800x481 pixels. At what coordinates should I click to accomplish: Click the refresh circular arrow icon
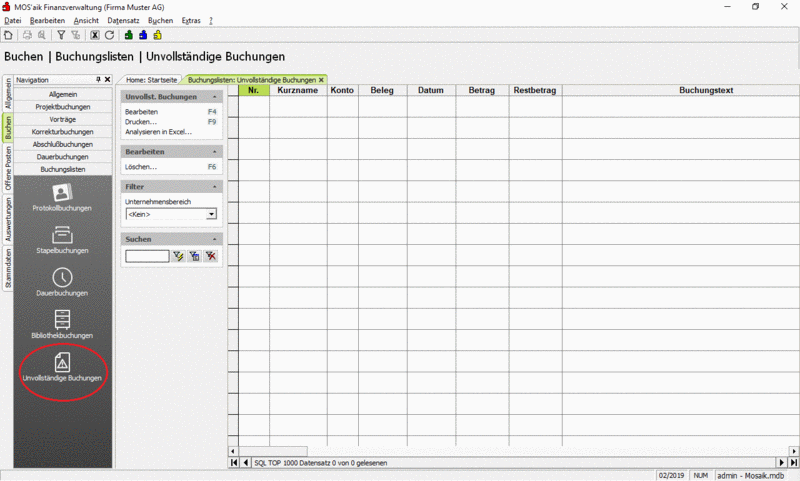click(109, 35)
